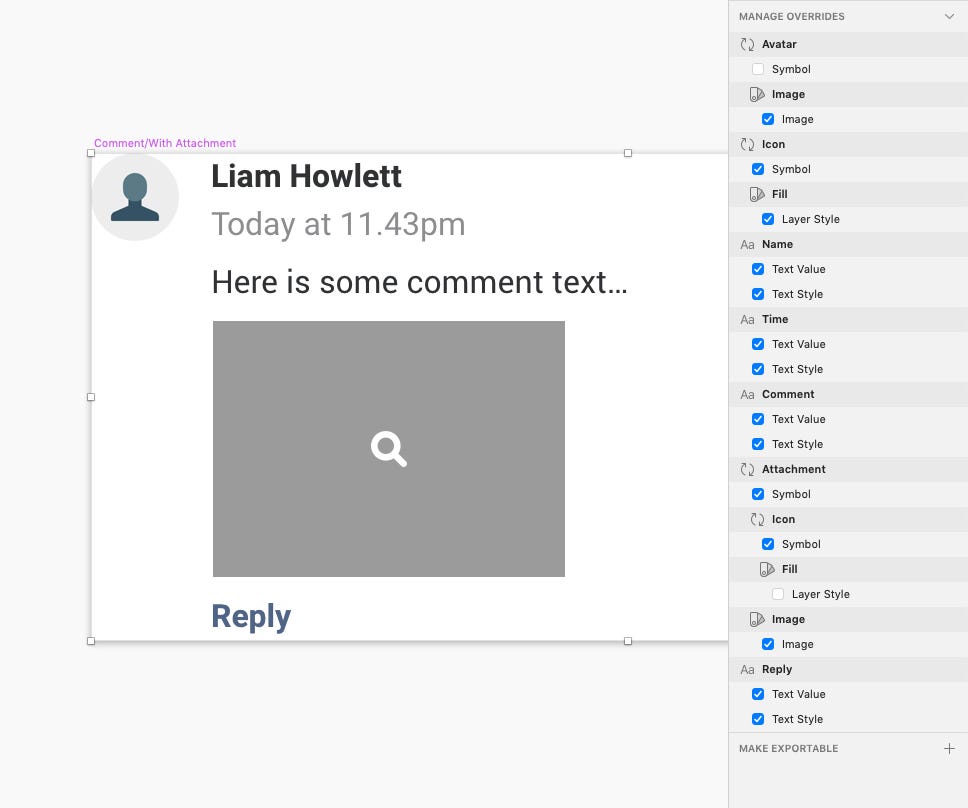Click the avatar silhouette on the canvas
Viewport: 968px width, 808px height.
point(135,197)
